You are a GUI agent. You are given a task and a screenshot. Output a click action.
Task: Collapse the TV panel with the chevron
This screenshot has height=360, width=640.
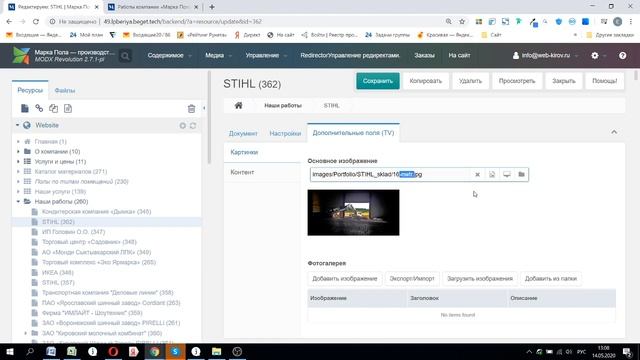(x=614, y=132)
